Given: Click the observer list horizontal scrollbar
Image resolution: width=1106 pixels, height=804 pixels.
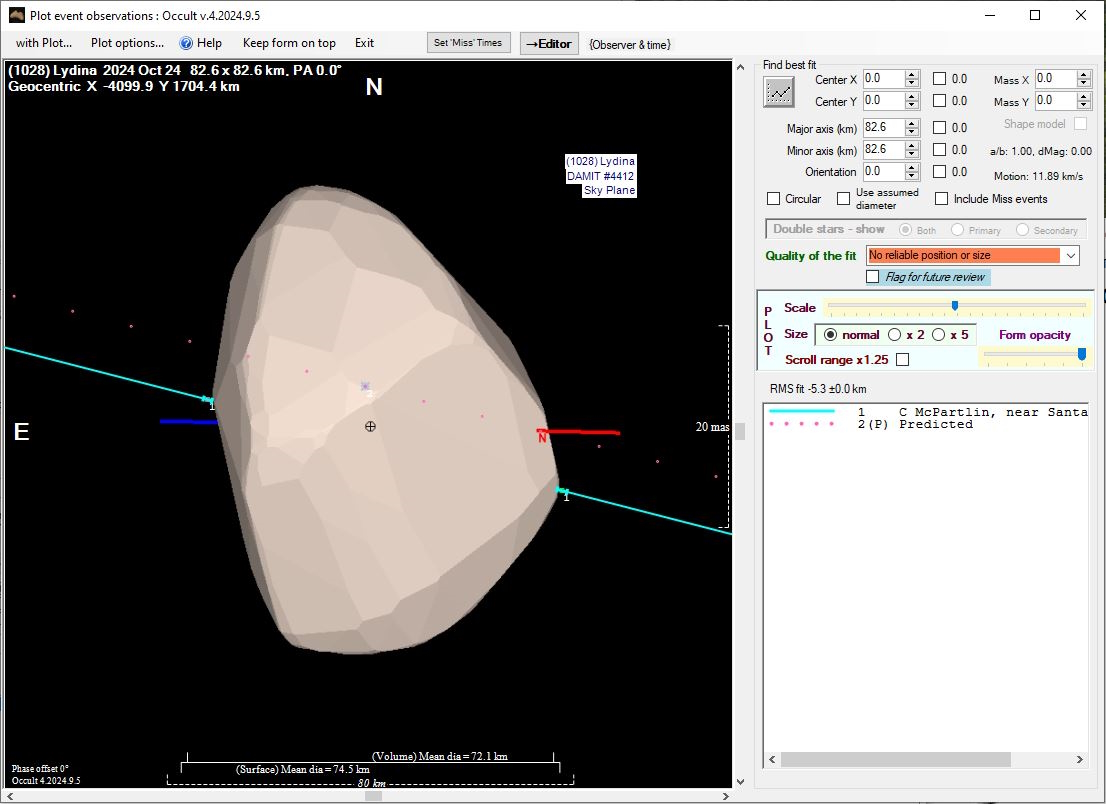Looking at the screenshot, I should [x=895, y=760].
